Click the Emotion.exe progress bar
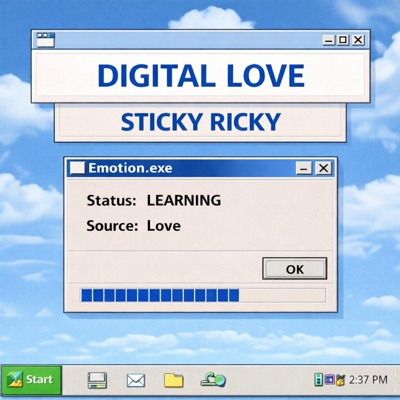 (203, 295)
